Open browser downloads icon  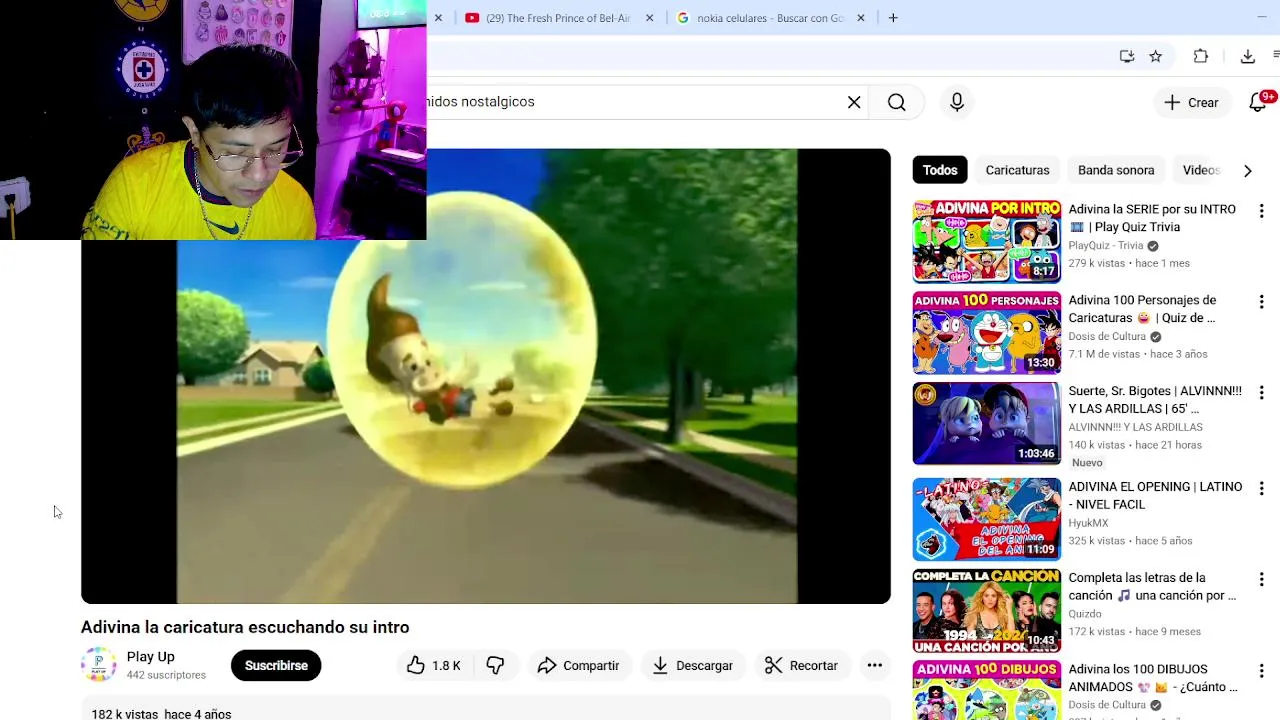click(1248, 57)
